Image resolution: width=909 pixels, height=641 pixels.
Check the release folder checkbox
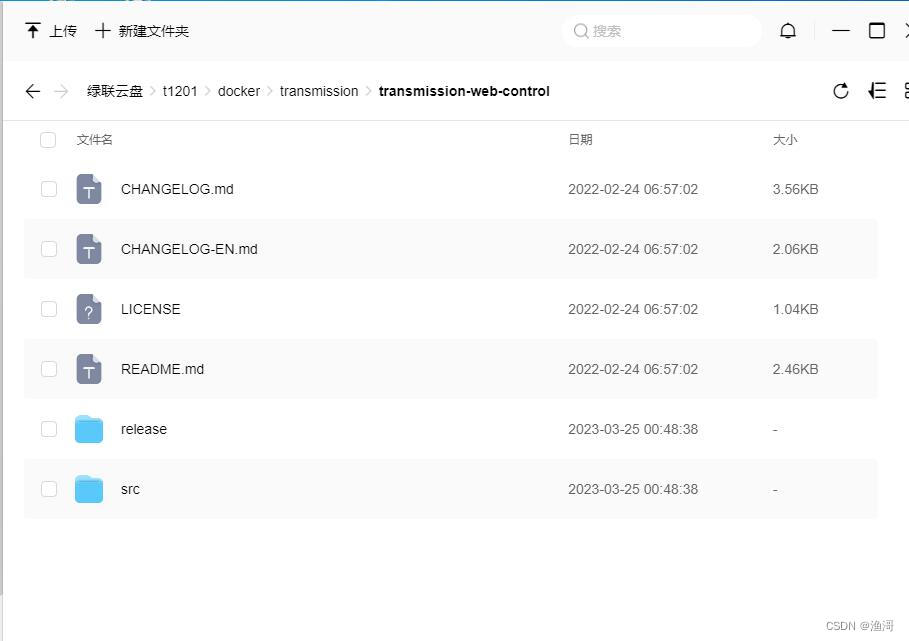pyautogui.click(x=49, y=429)
